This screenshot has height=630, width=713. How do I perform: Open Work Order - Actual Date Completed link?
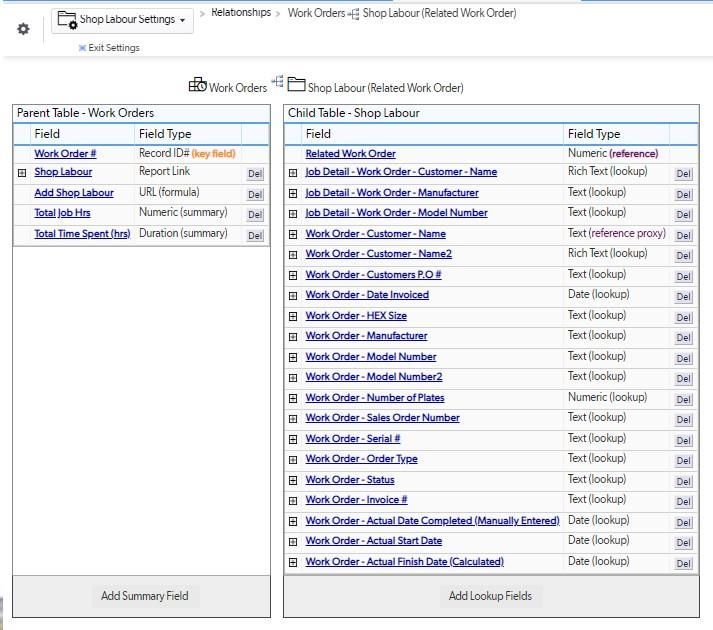tap(432, 520)
